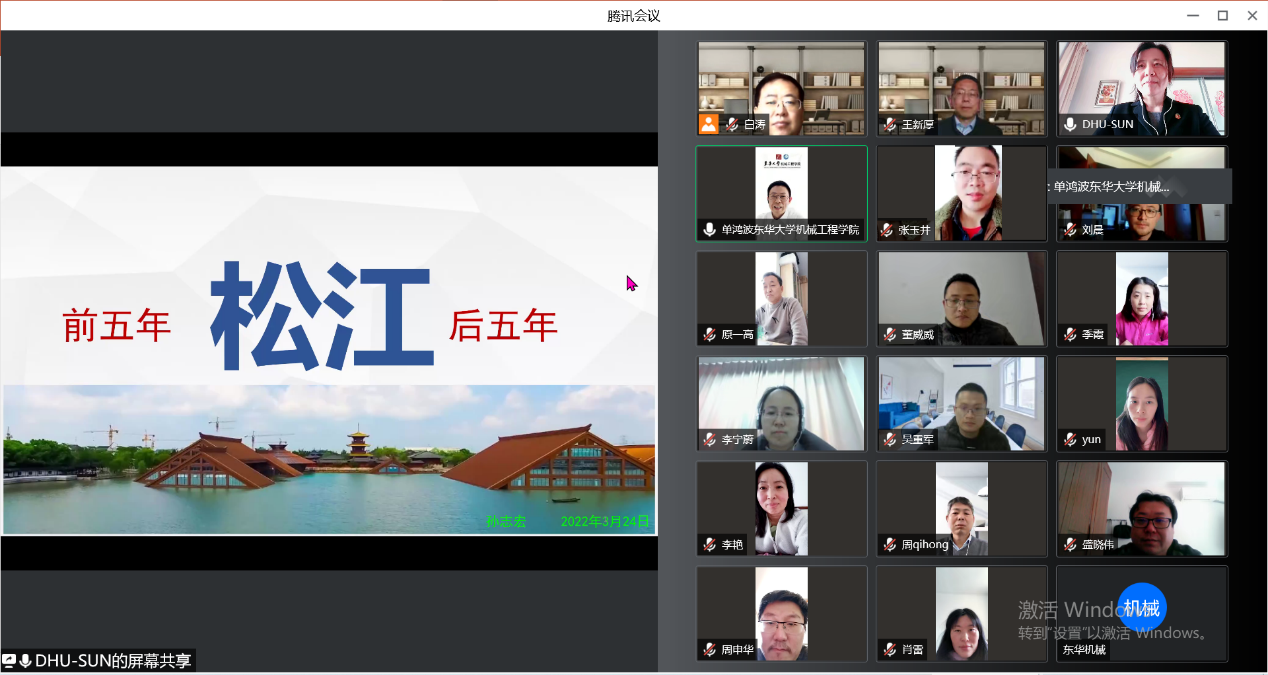This screenshot has width=1268, height=675.
Task: Click the muted microphone icon next to 王新厚
Action: tap(888, 125)
